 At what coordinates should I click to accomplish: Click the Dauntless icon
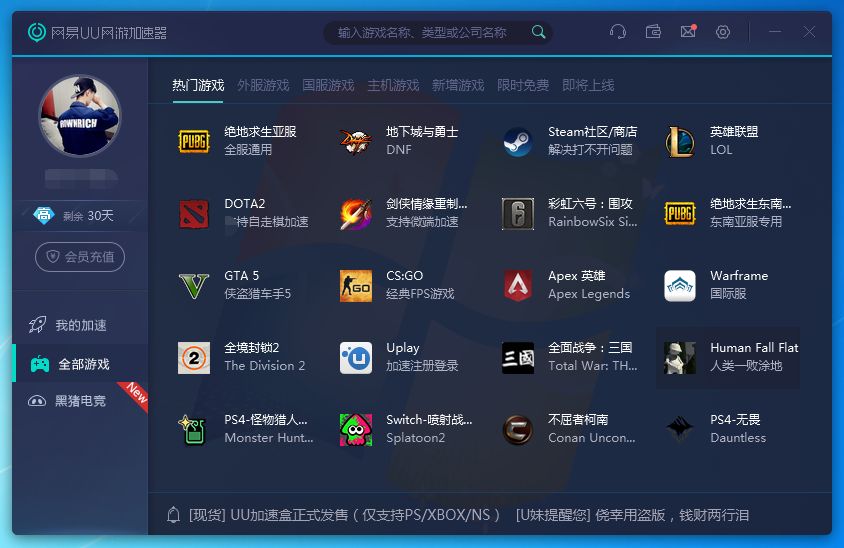point(680,430)
